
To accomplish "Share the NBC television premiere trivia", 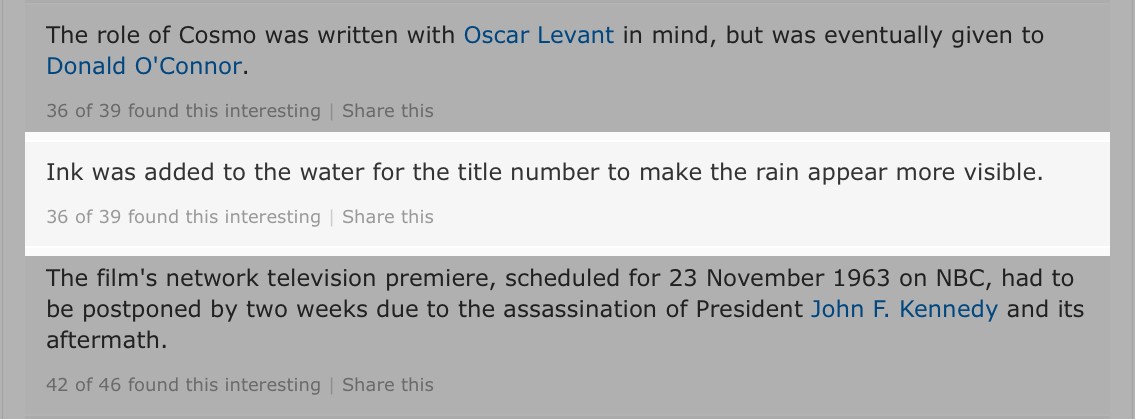I will click(387, 384).
